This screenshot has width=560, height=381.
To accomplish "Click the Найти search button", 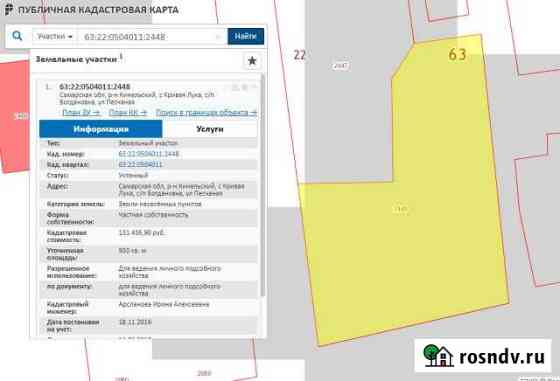I will pyautogui.click(x=246, y=36).
